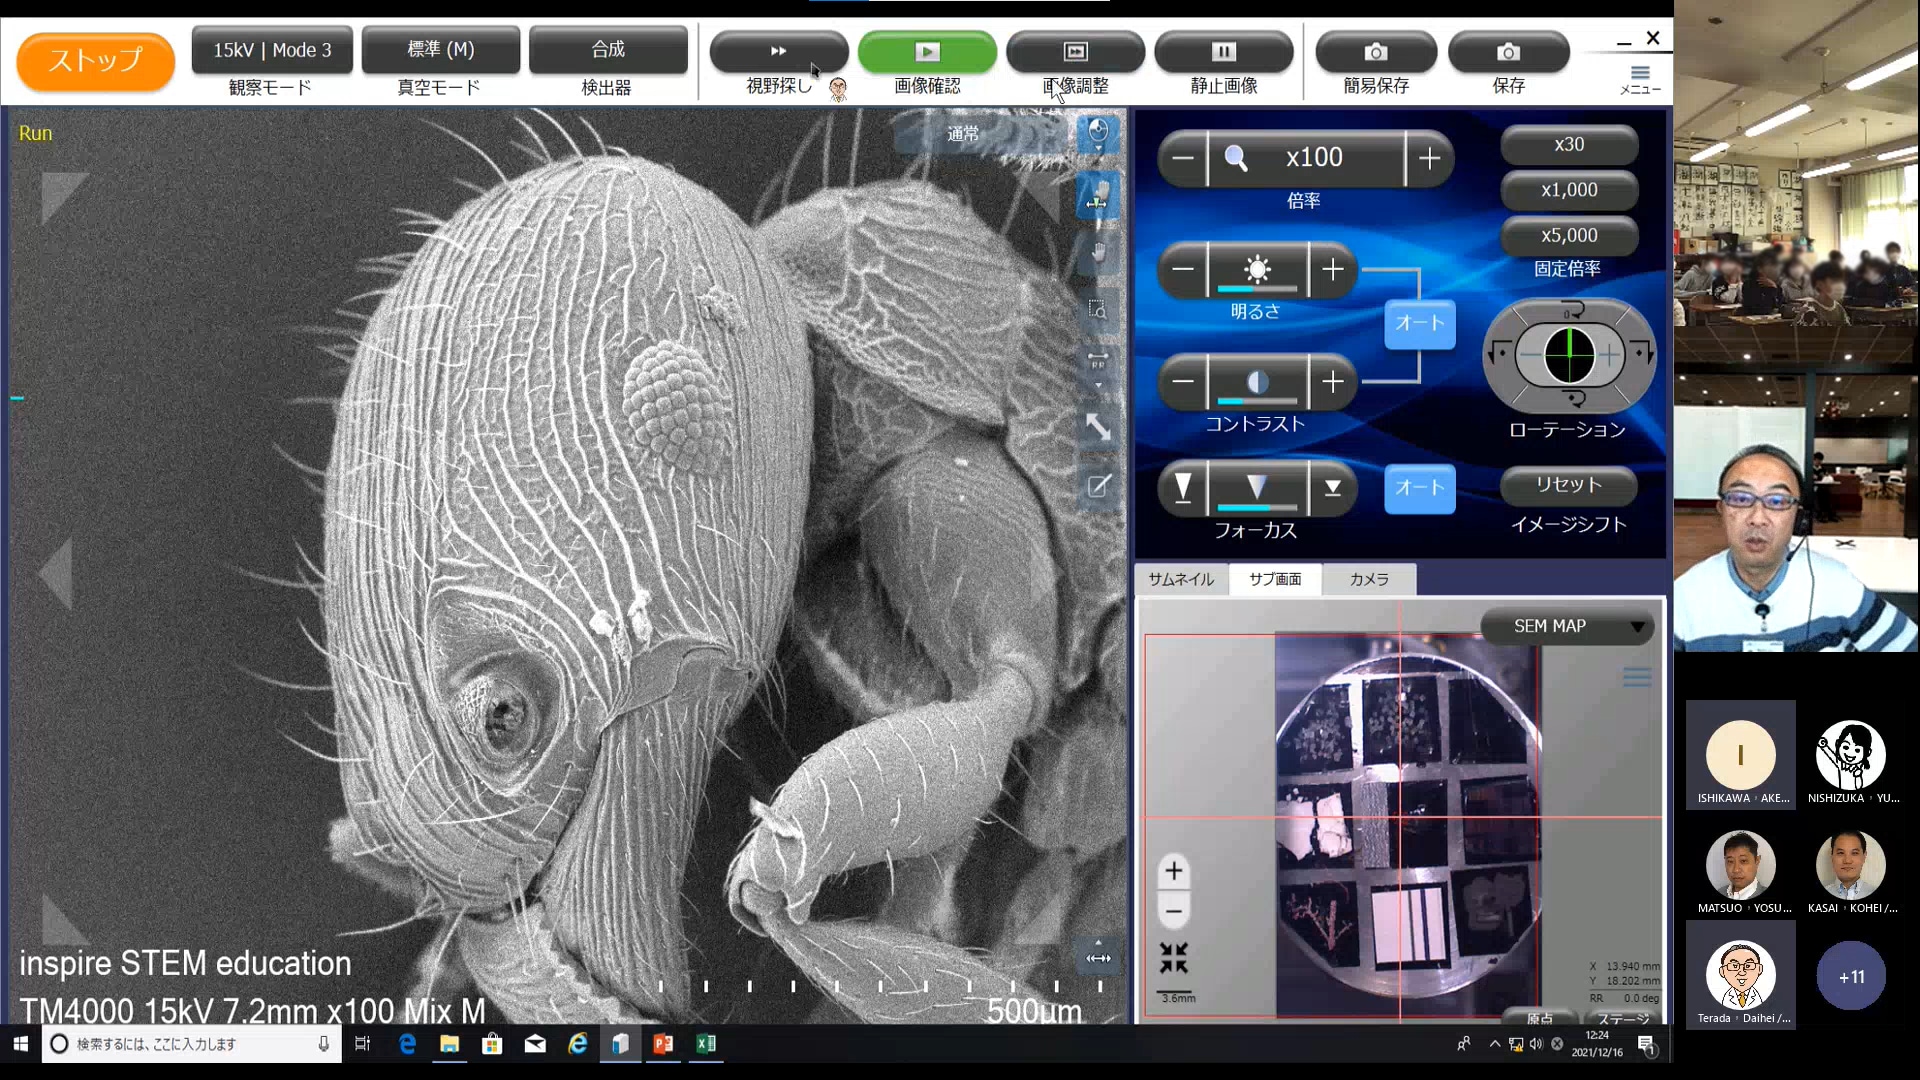Decrease magnification with the minus button

click(x=1182, y=158)
